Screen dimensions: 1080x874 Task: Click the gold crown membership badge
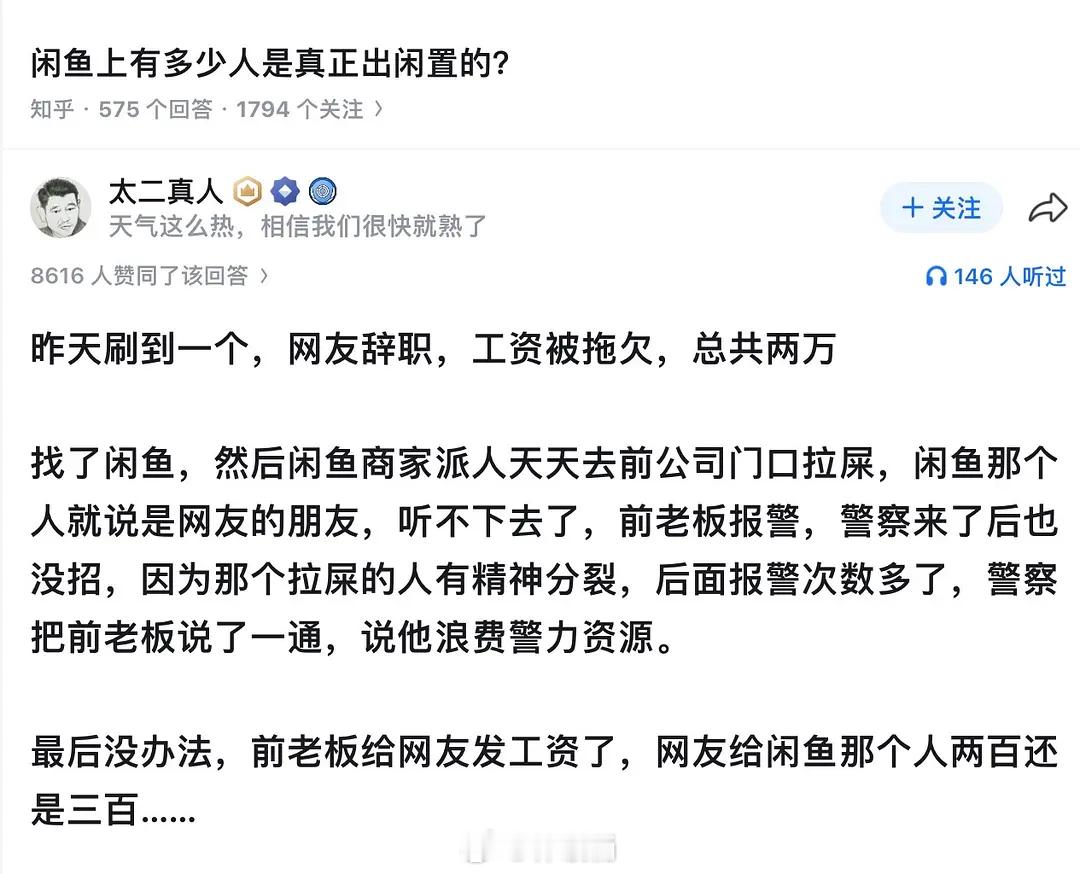click(x=246, y=191)
